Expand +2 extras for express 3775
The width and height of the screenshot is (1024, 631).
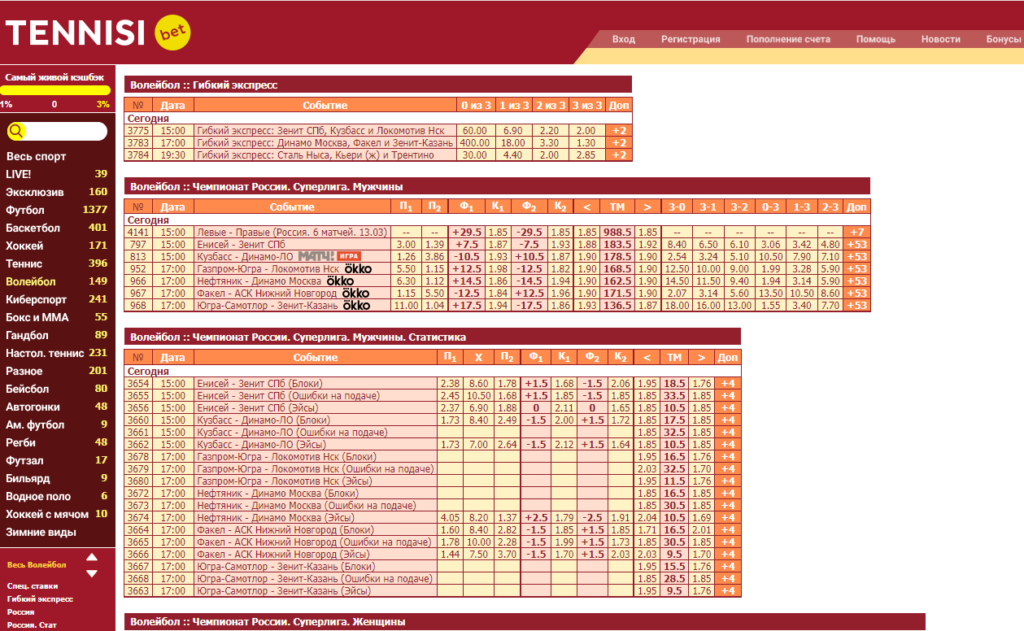618,131
